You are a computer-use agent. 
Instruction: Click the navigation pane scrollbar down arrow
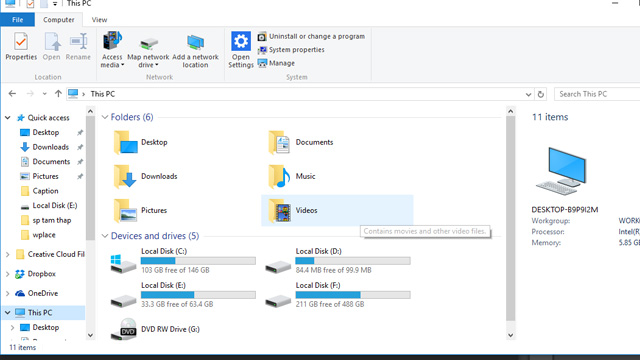pos(90,335)
